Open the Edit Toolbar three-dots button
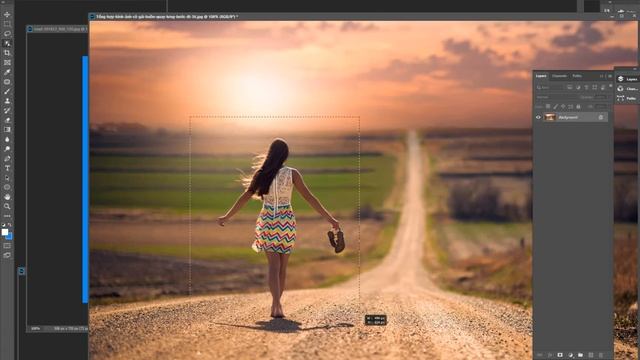Image resolution: width=640 pixels, height=360 pixels. (x=7, y=216)
